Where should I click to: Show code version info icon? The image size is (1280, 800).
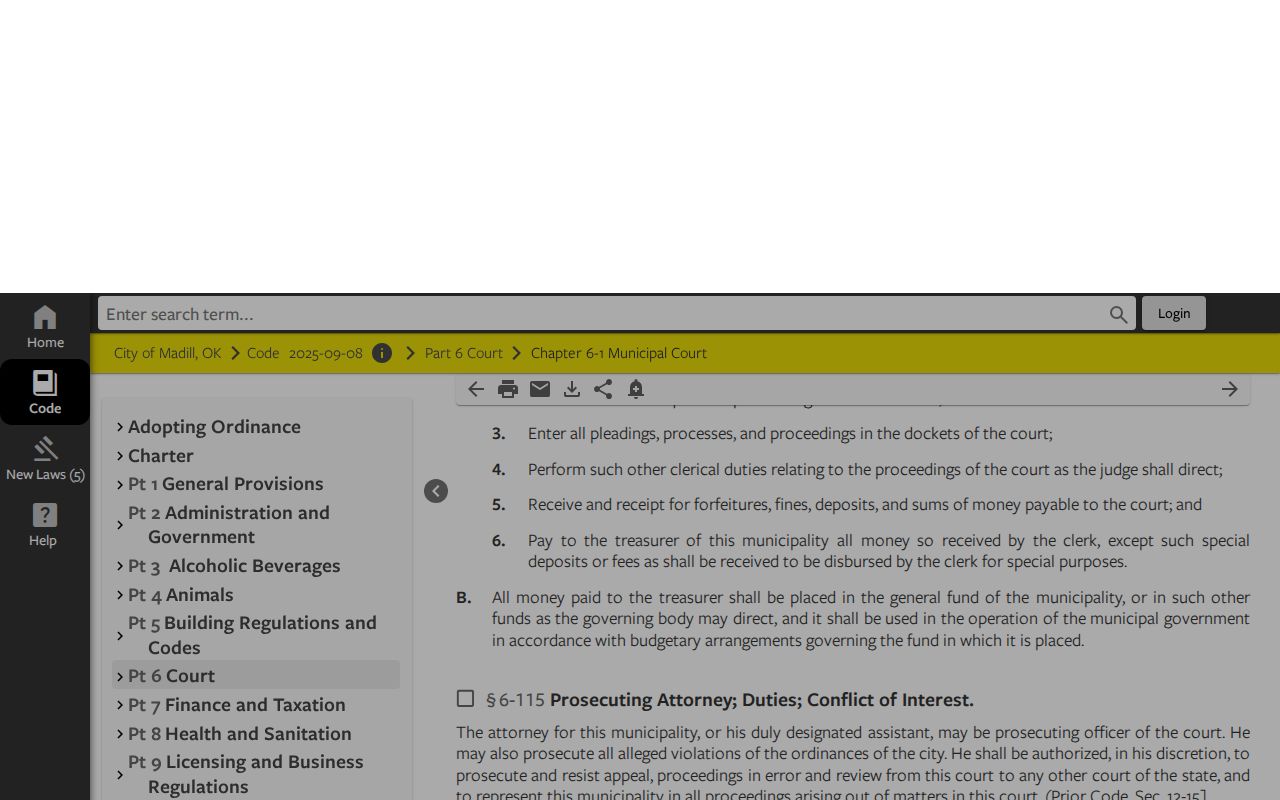point(382,353)
